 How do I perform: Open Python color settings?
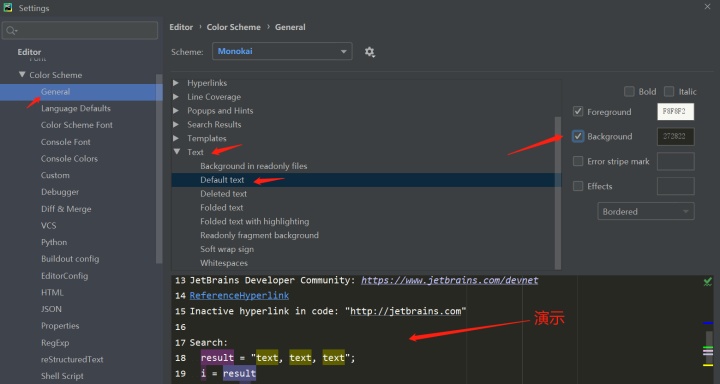[54, 242]
